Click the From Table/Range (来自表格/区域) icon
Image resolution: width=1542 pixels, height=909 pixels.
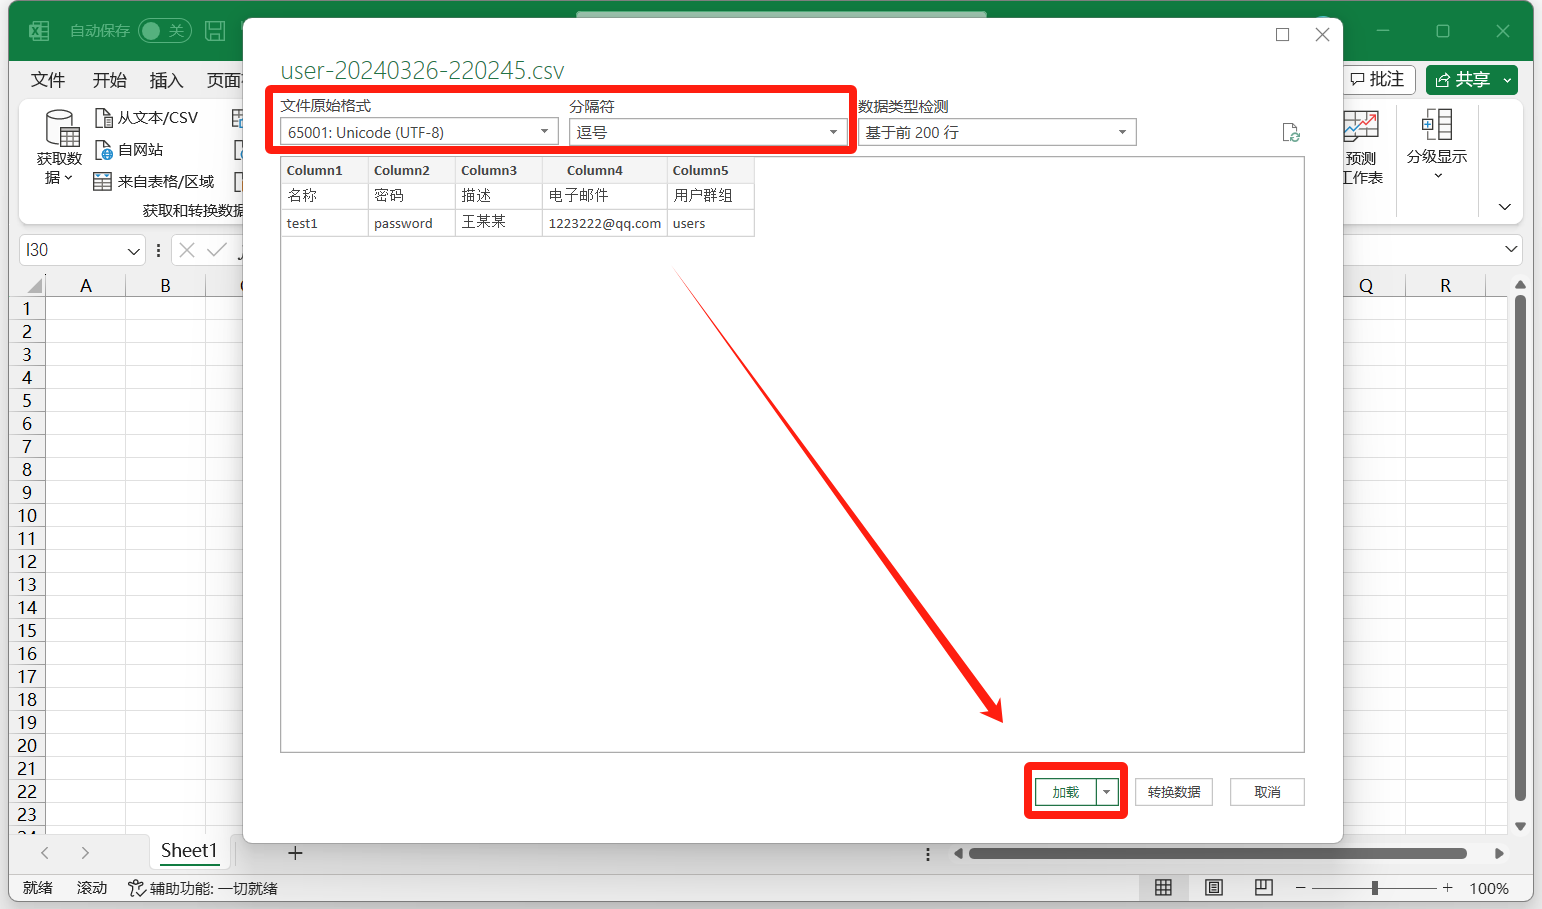(x=102, y=182)
